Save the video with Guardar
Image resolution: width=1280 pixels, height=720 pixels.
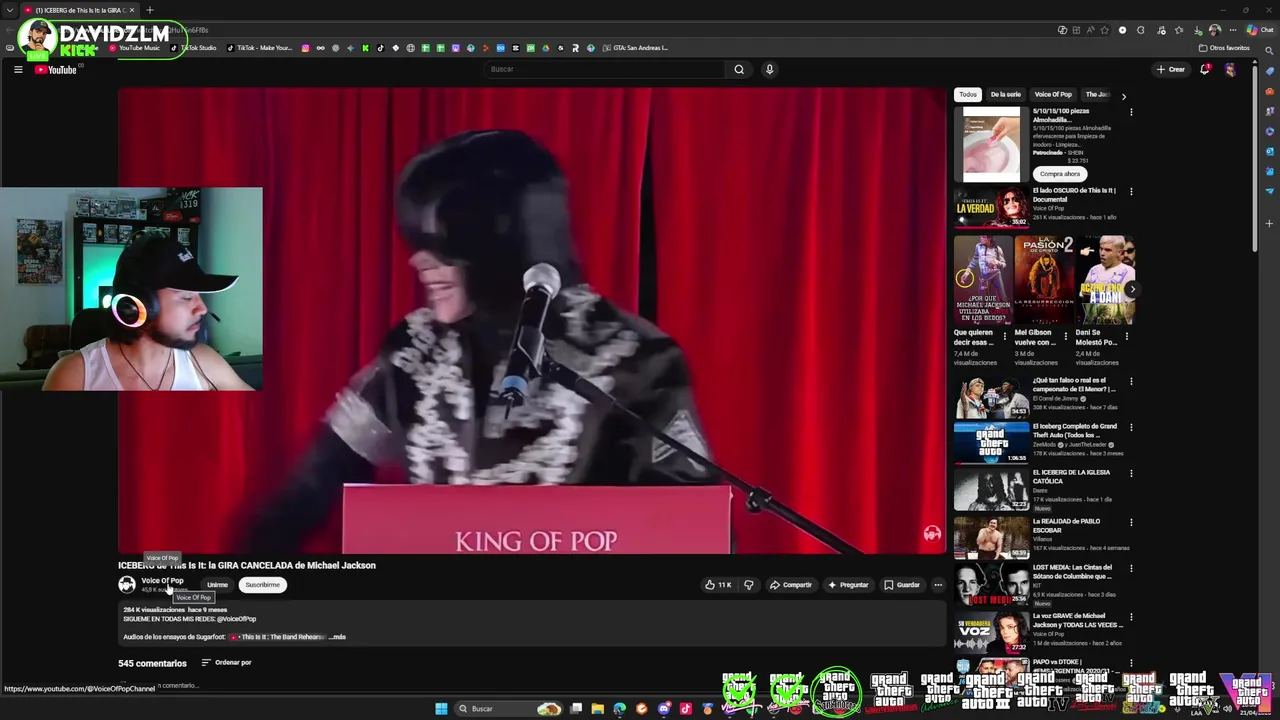point(902,585)
